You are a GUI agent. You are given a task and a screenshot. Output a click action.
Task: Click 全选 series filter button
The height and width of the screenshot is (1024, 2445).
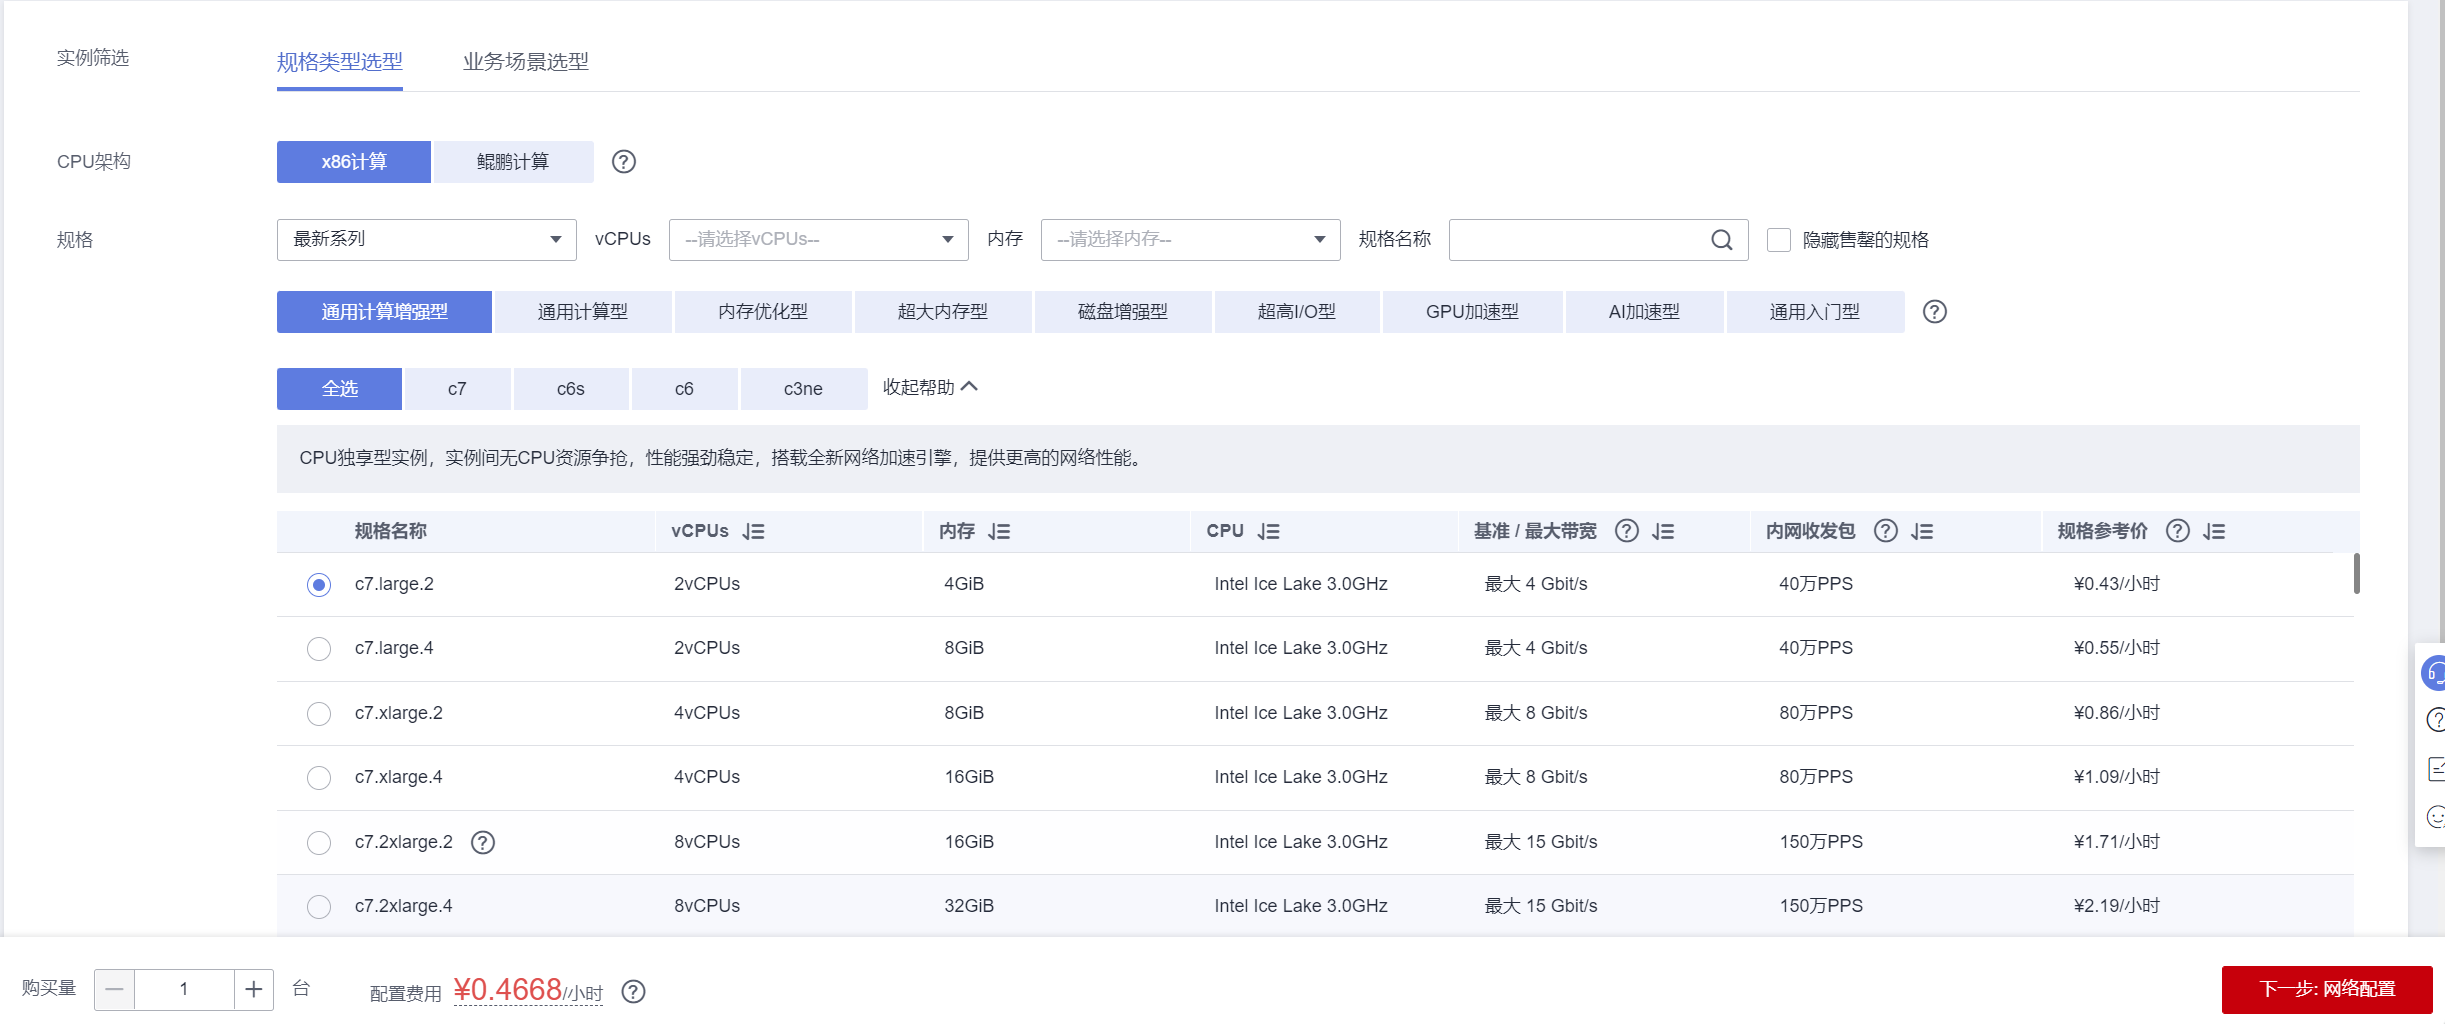click(340, 389)
